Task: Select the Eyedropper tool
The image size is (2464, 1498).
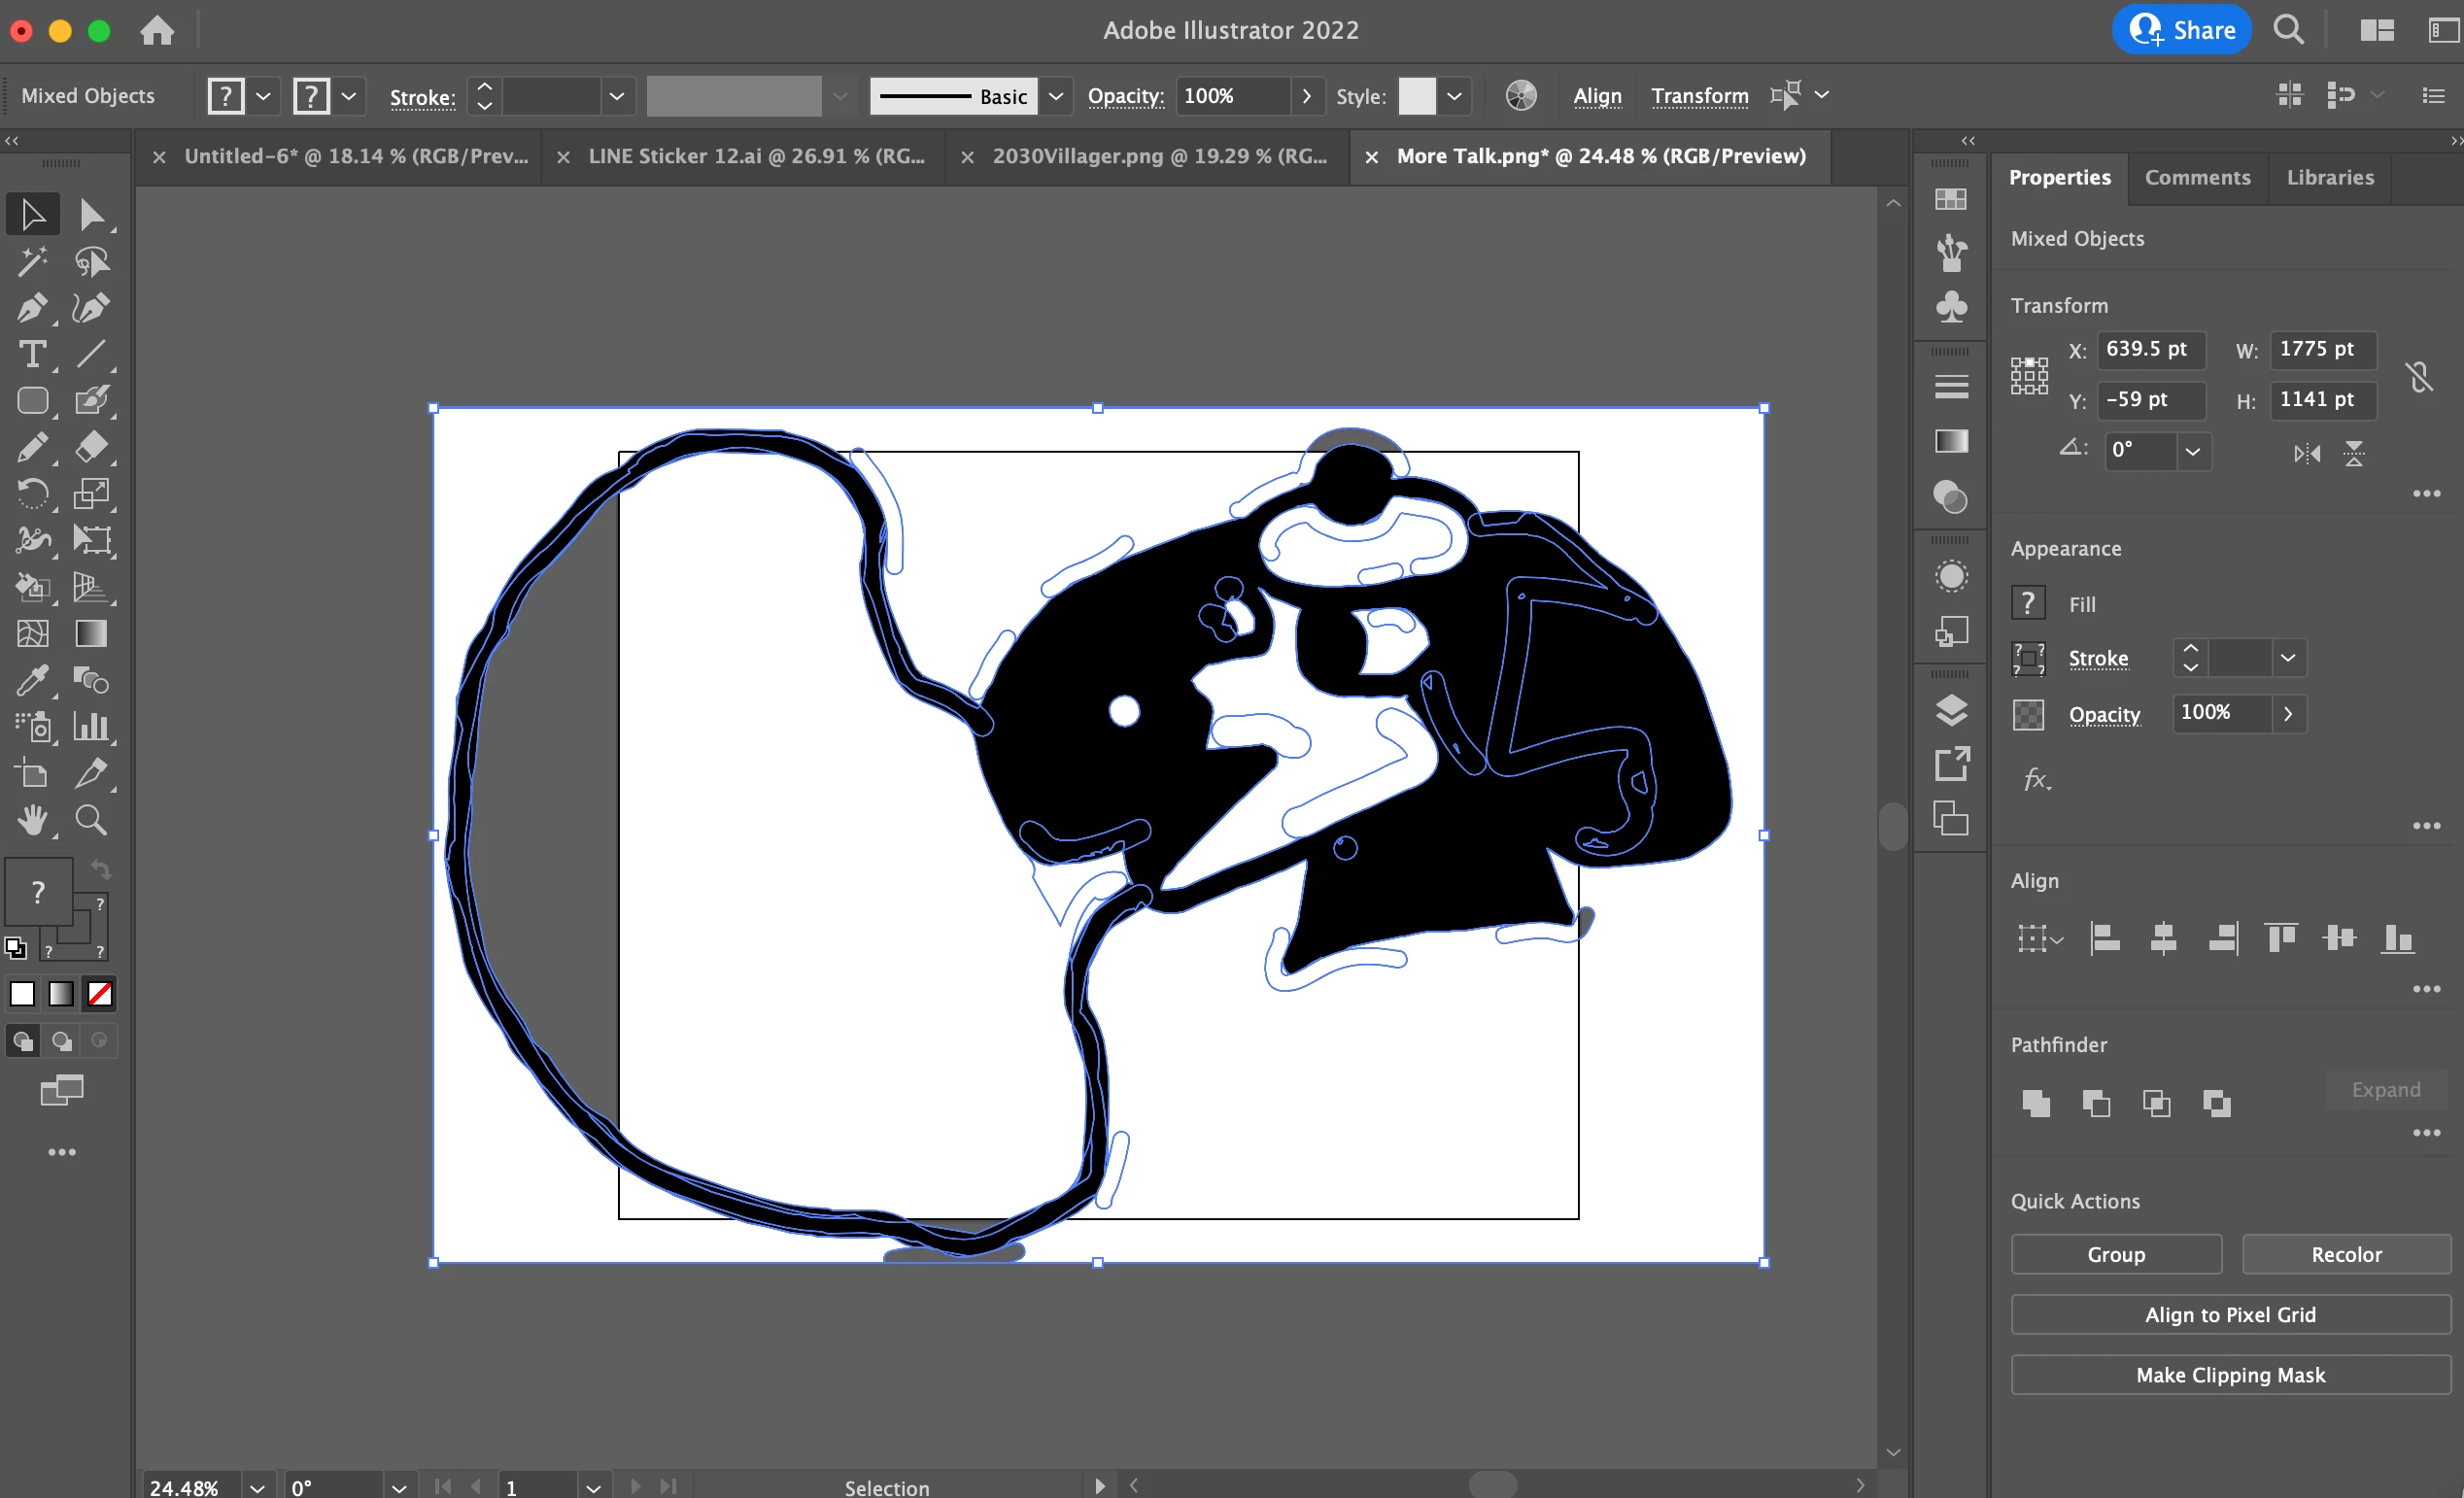Action: point(31,681)
